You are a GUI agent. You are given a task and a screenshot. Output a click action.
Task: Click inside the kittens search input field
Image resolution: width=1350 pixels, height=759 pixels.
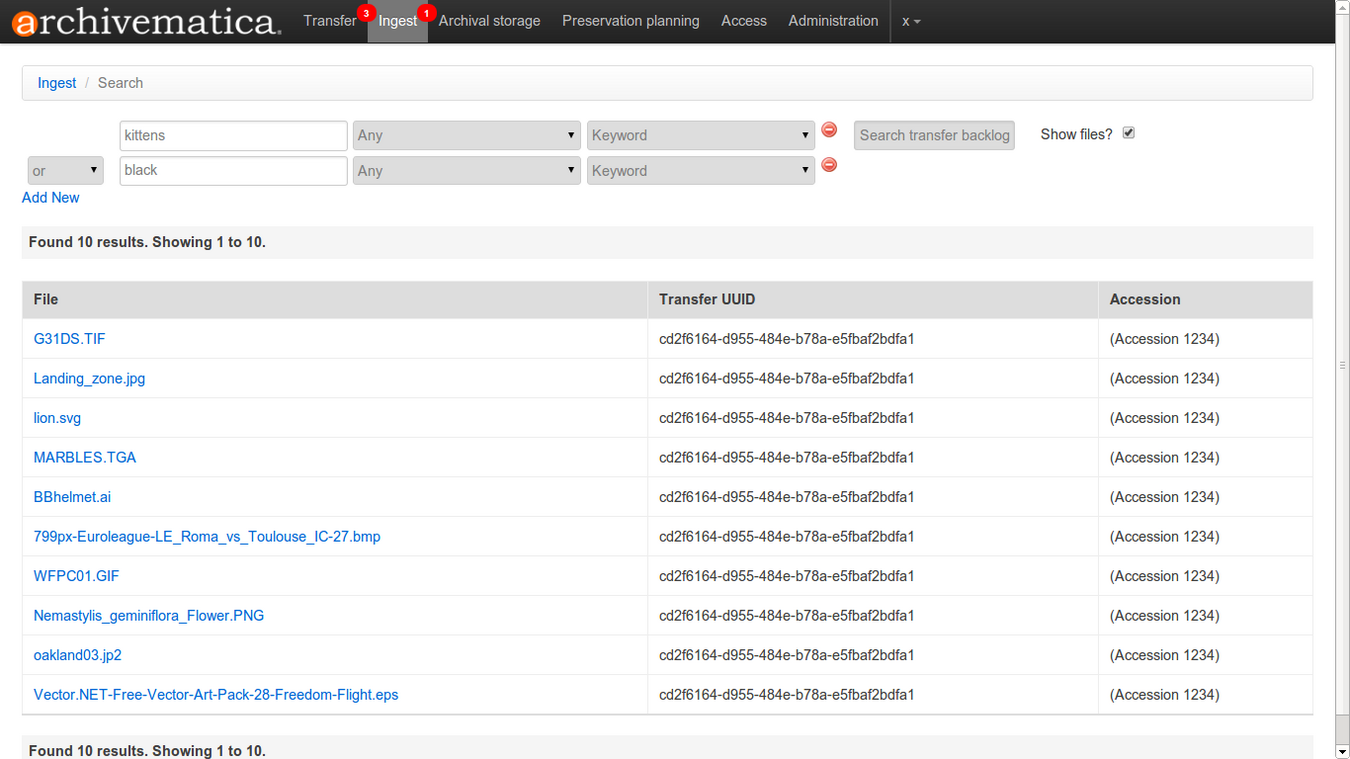[233, 135]
